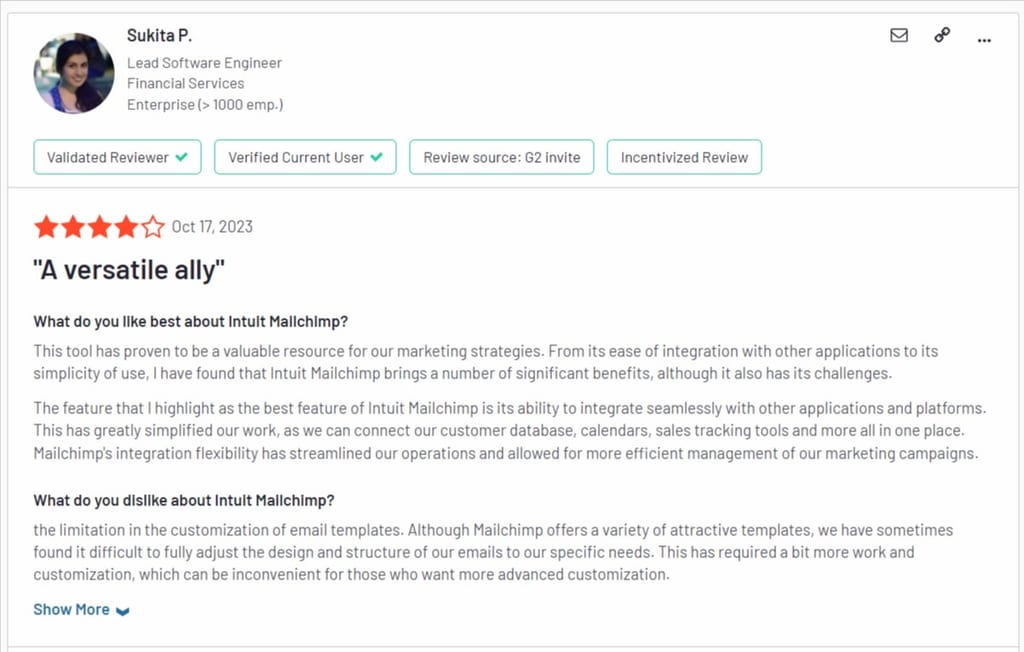Click the checkmark in Validated Reviewer badge
This screenshot has width=1024, height=652.
182,157
